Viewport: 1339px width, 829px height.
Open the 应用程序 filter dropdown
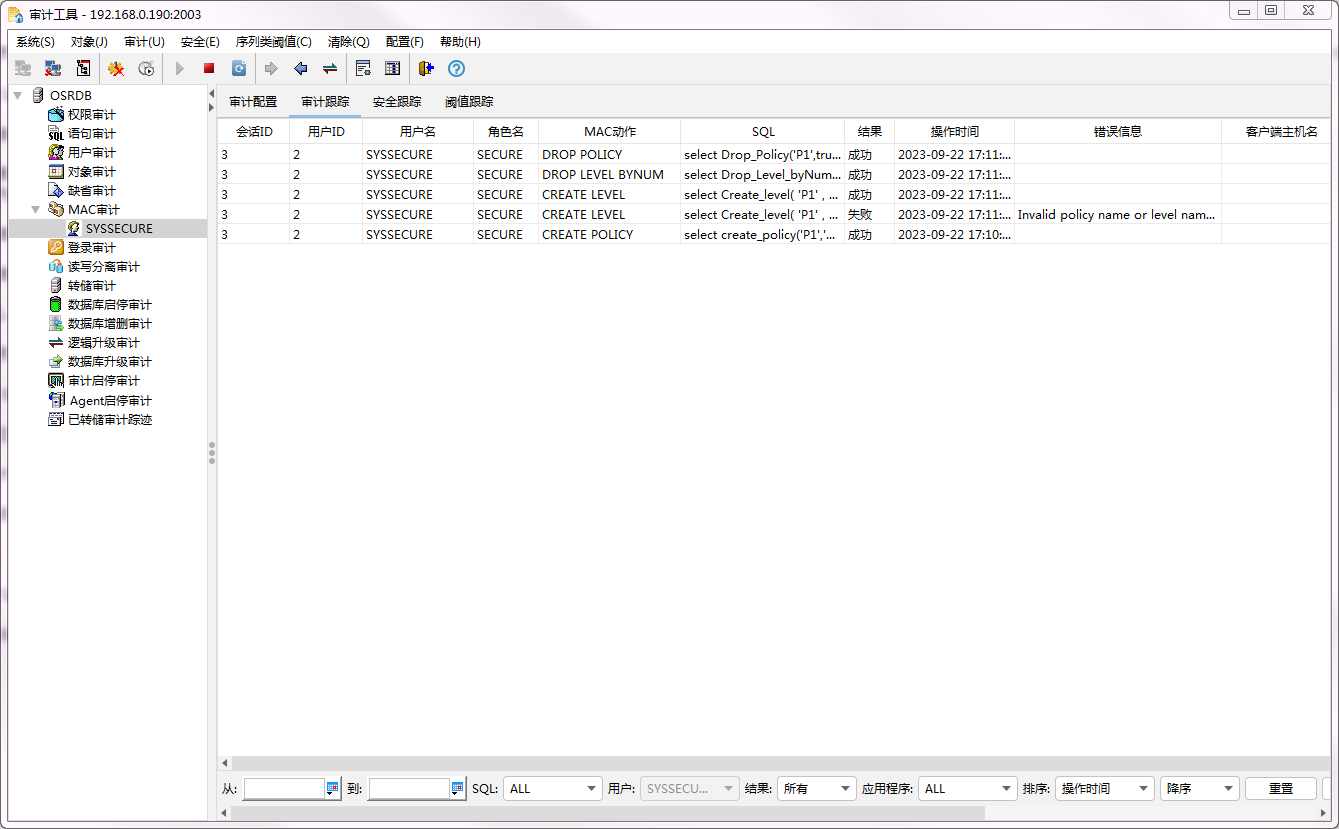coord(967,788)
